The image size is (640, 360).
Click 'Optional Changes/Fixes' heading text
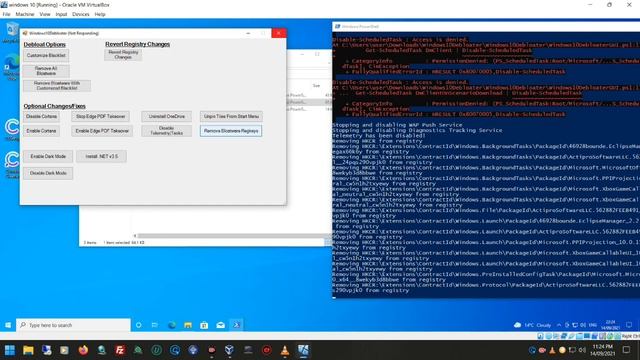[x=54, y=106]
